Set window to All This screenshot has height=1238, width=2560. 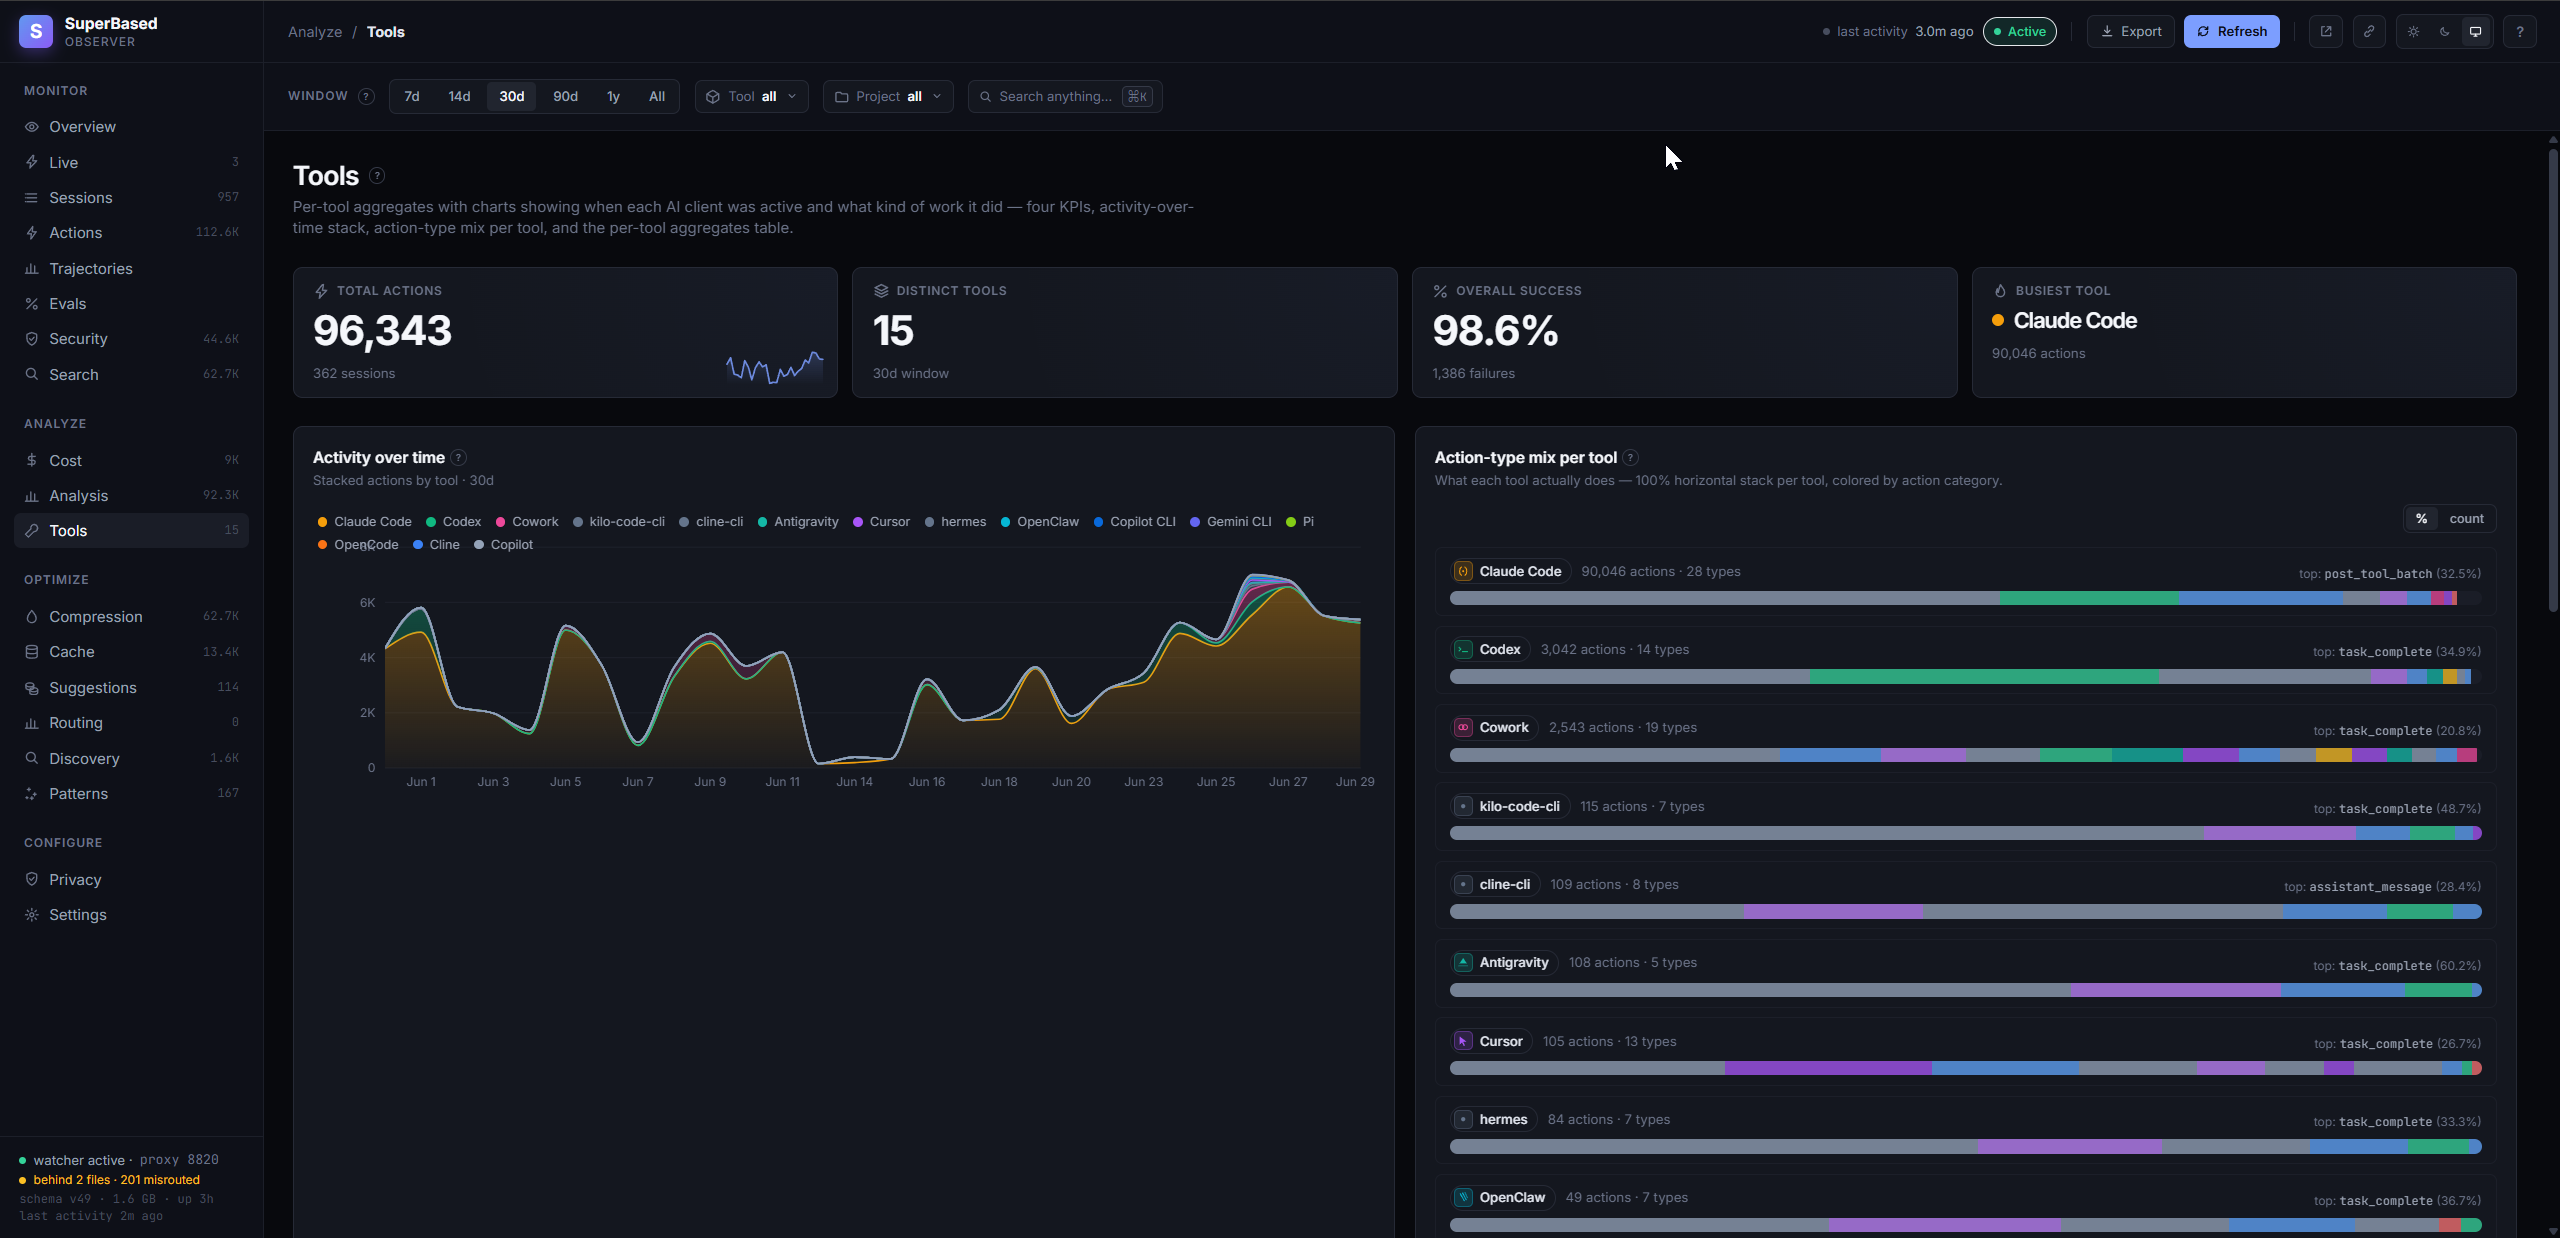pyautogui.click(x=656, y=96)
